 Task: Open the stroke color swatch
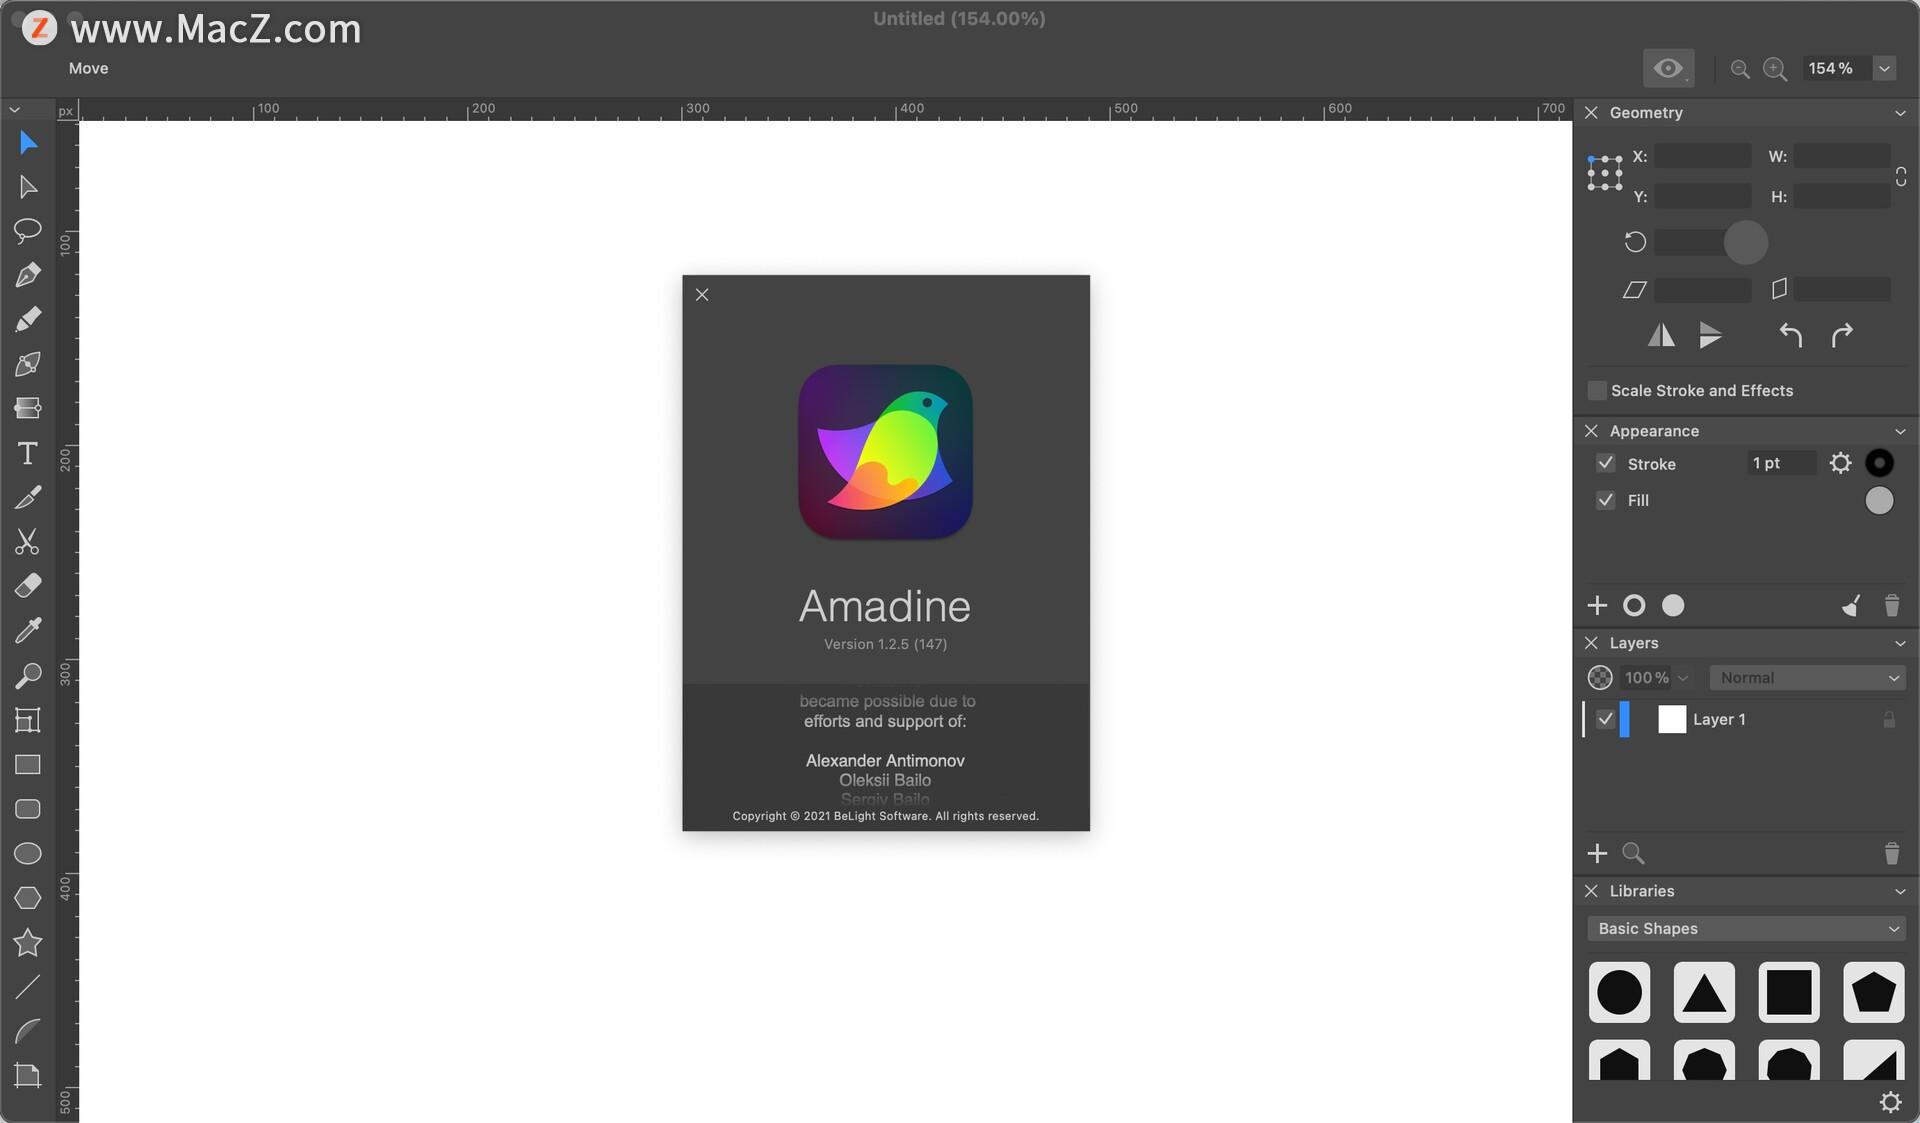point(1879,463)
